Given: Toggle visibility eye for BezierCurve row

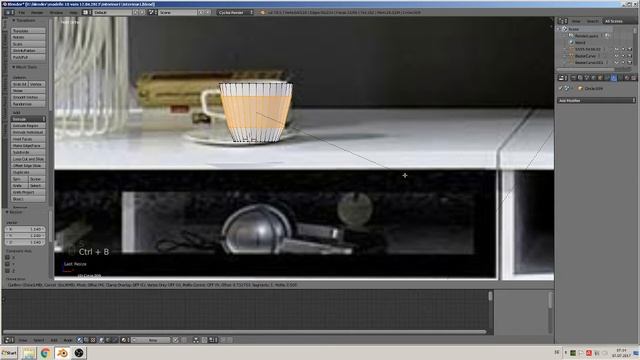Looking at the screenshot, I should (x=616, y=56).
